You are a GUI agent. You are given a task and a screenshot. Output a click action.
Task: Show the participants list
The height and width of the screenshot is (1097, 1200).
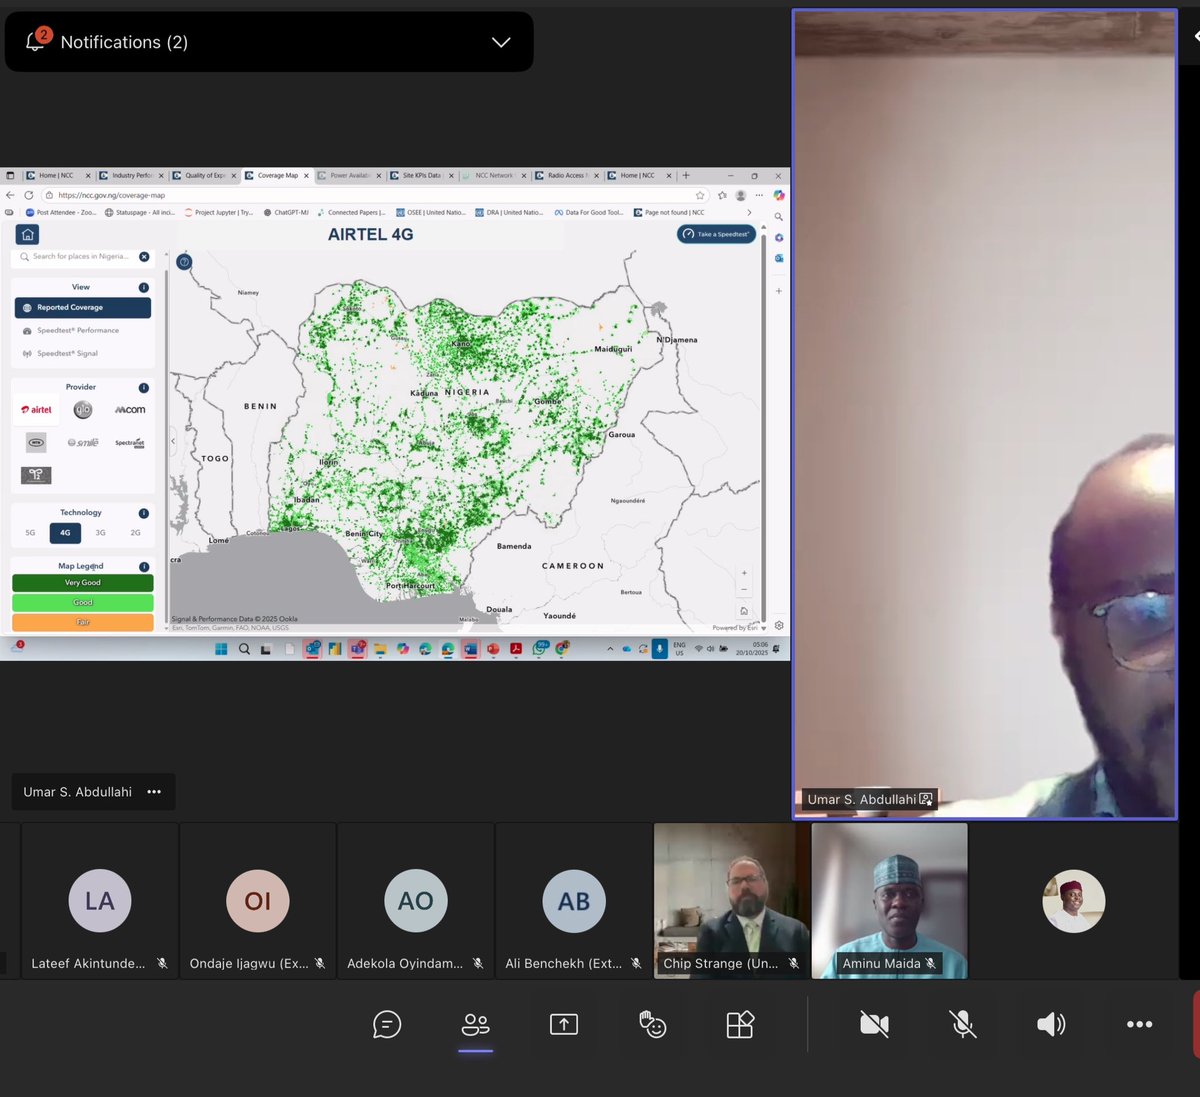[x=475, y=1024]
